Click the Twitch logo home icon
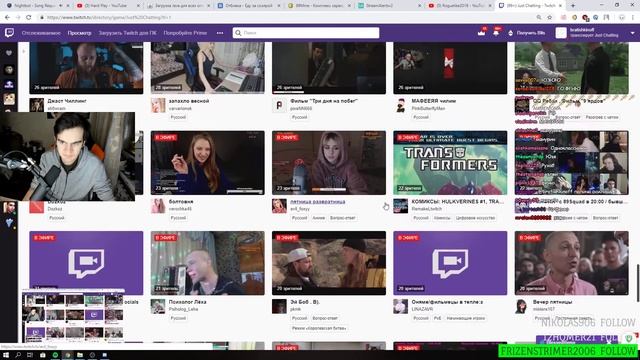The width and height of the screenshot is (640, 360). 9,33
